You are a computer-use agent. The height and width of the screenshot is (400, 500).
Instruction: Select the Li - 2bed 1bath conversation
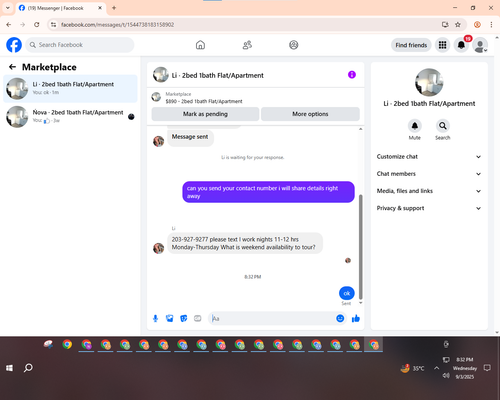click(70, 89)
